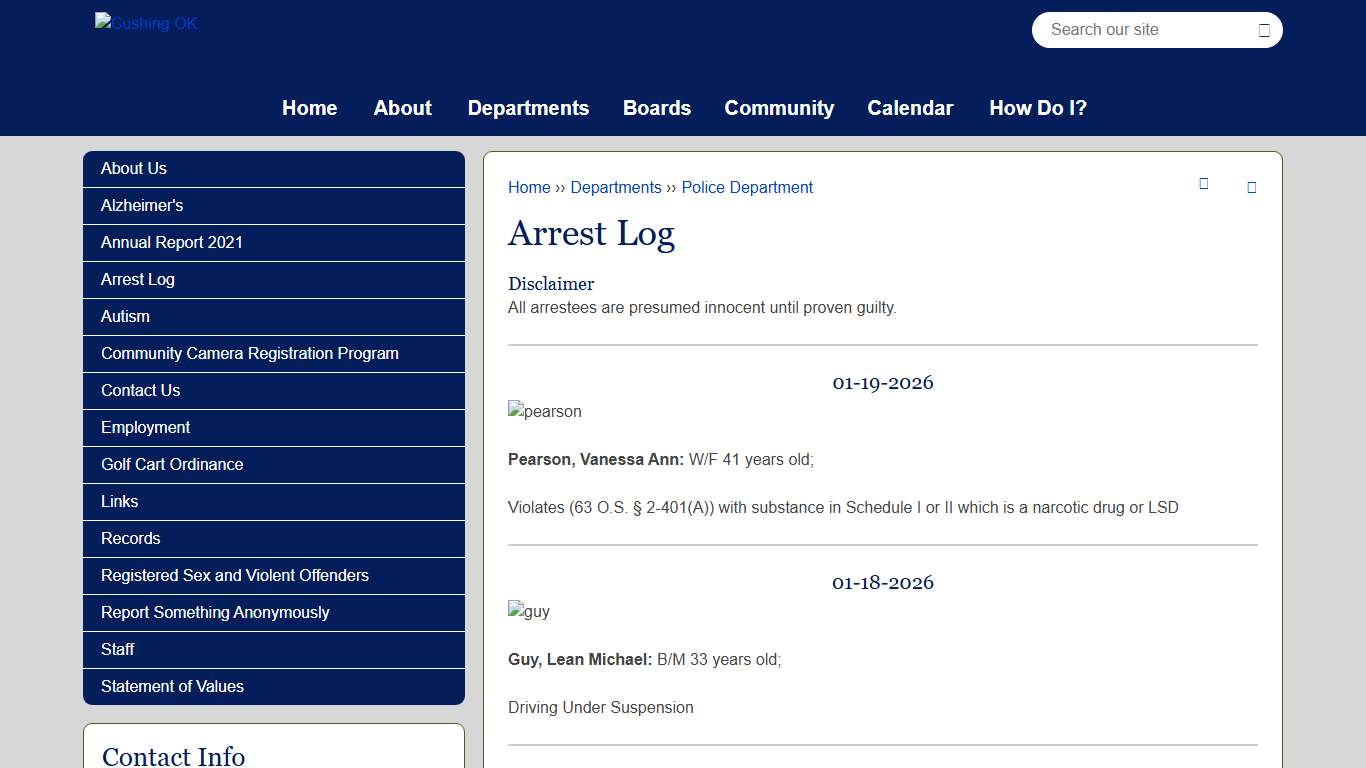The width and height of the screenshot is (1366, 768).
Task: Click Departments in the breadcrumb trail
Action: tap(616, 187)
